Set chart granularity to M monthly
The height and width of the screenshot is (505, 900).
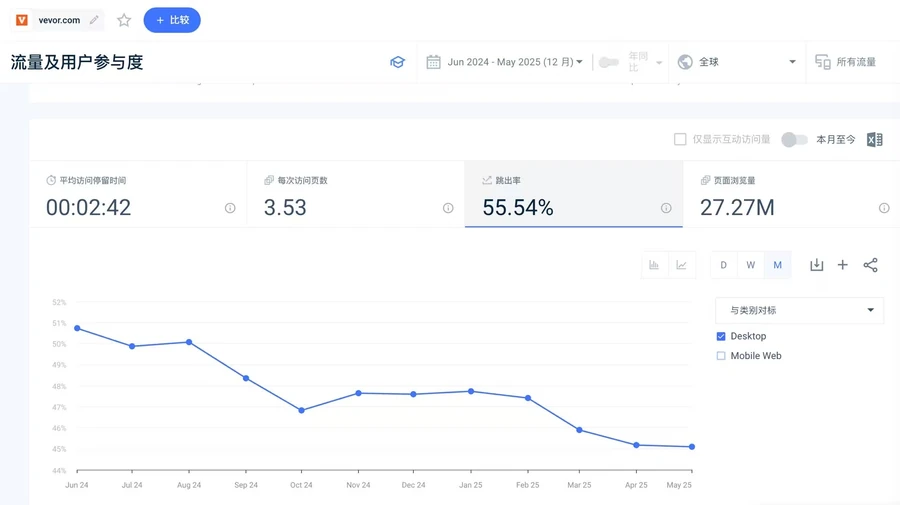click(778, 265)
